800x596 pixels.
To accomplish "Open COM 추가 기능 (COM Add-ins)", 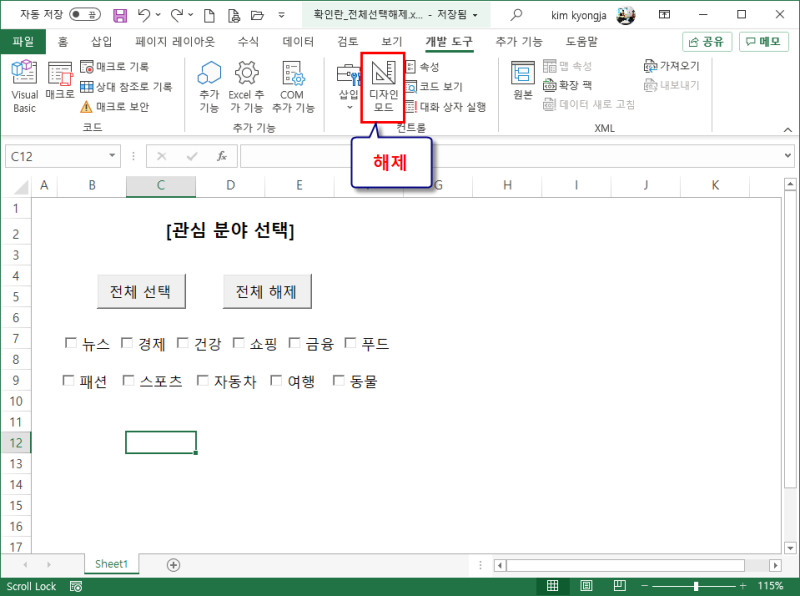I will 294,85.
